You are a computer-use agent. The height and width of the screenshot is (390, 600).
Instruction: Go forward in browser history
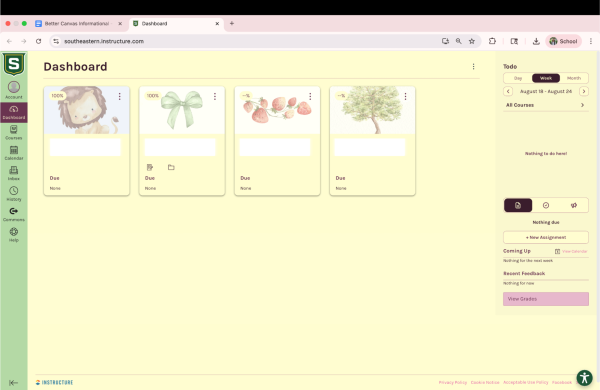(24, 41)
